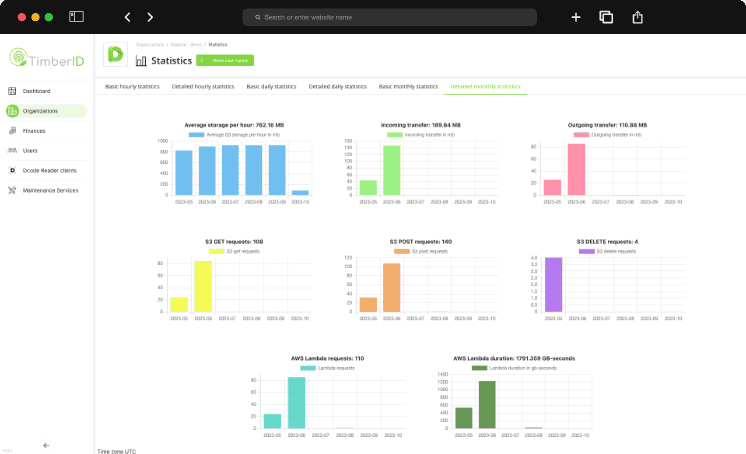Click the Dcode Reader clients icon
Viewport: 746px width, 454px height.
12,170
